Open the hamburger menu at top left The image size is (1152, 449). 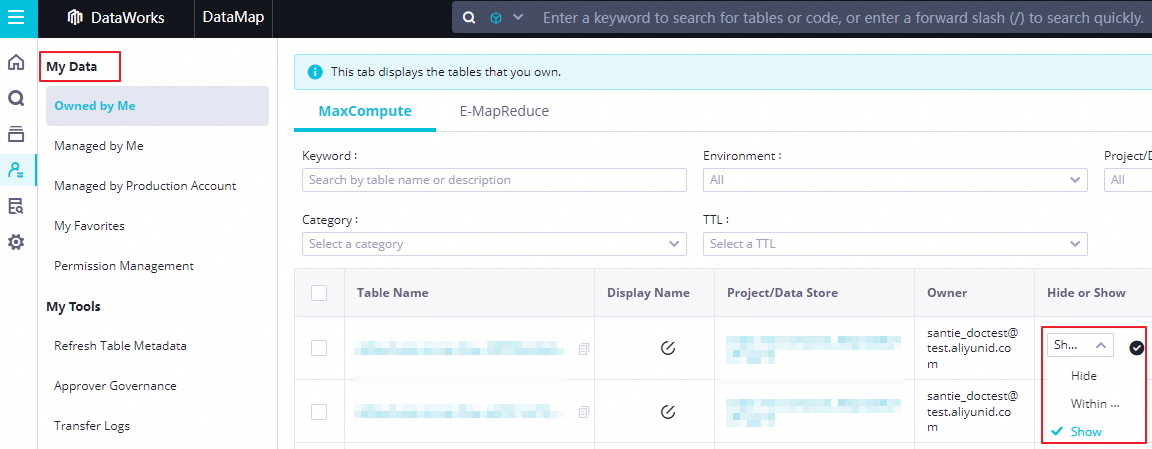tap(15, 18)
